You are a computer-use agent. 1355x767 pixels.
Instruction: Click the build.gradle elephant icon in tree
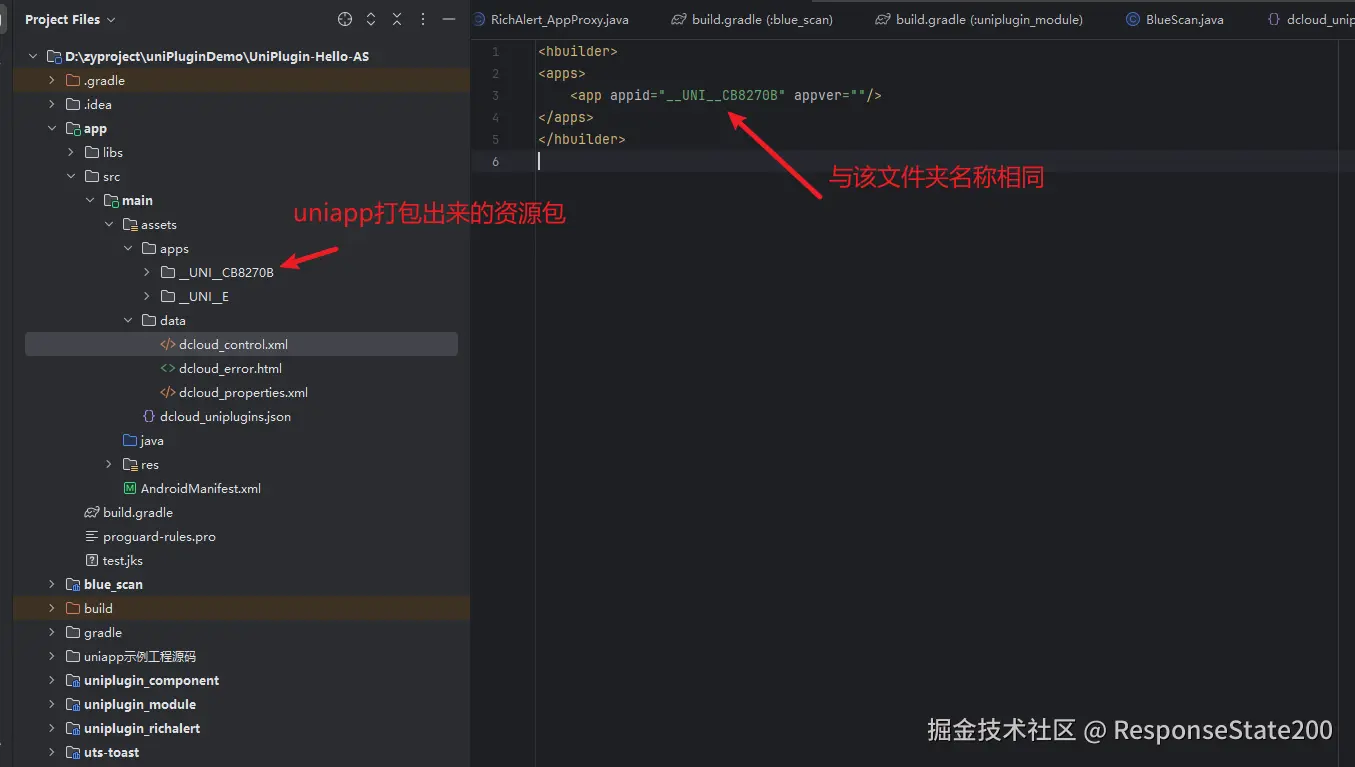pyautogui.click(x=92, y=512)
